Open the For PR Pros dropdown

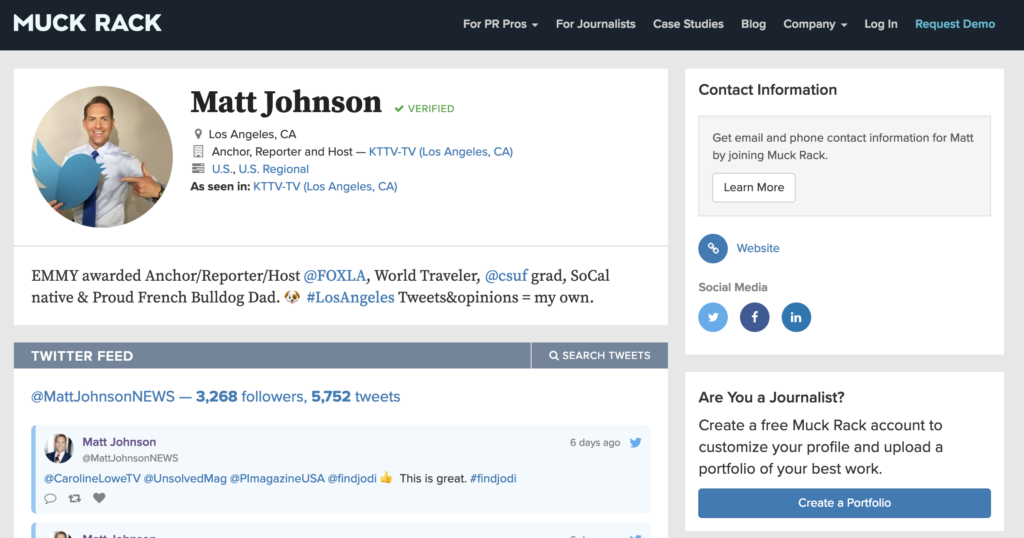point(500,24)
